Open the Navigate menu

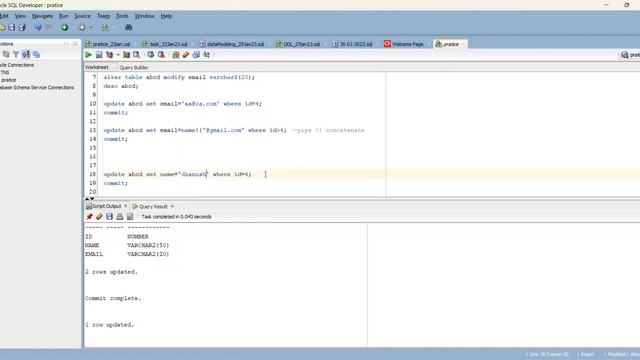click(42, 16)
